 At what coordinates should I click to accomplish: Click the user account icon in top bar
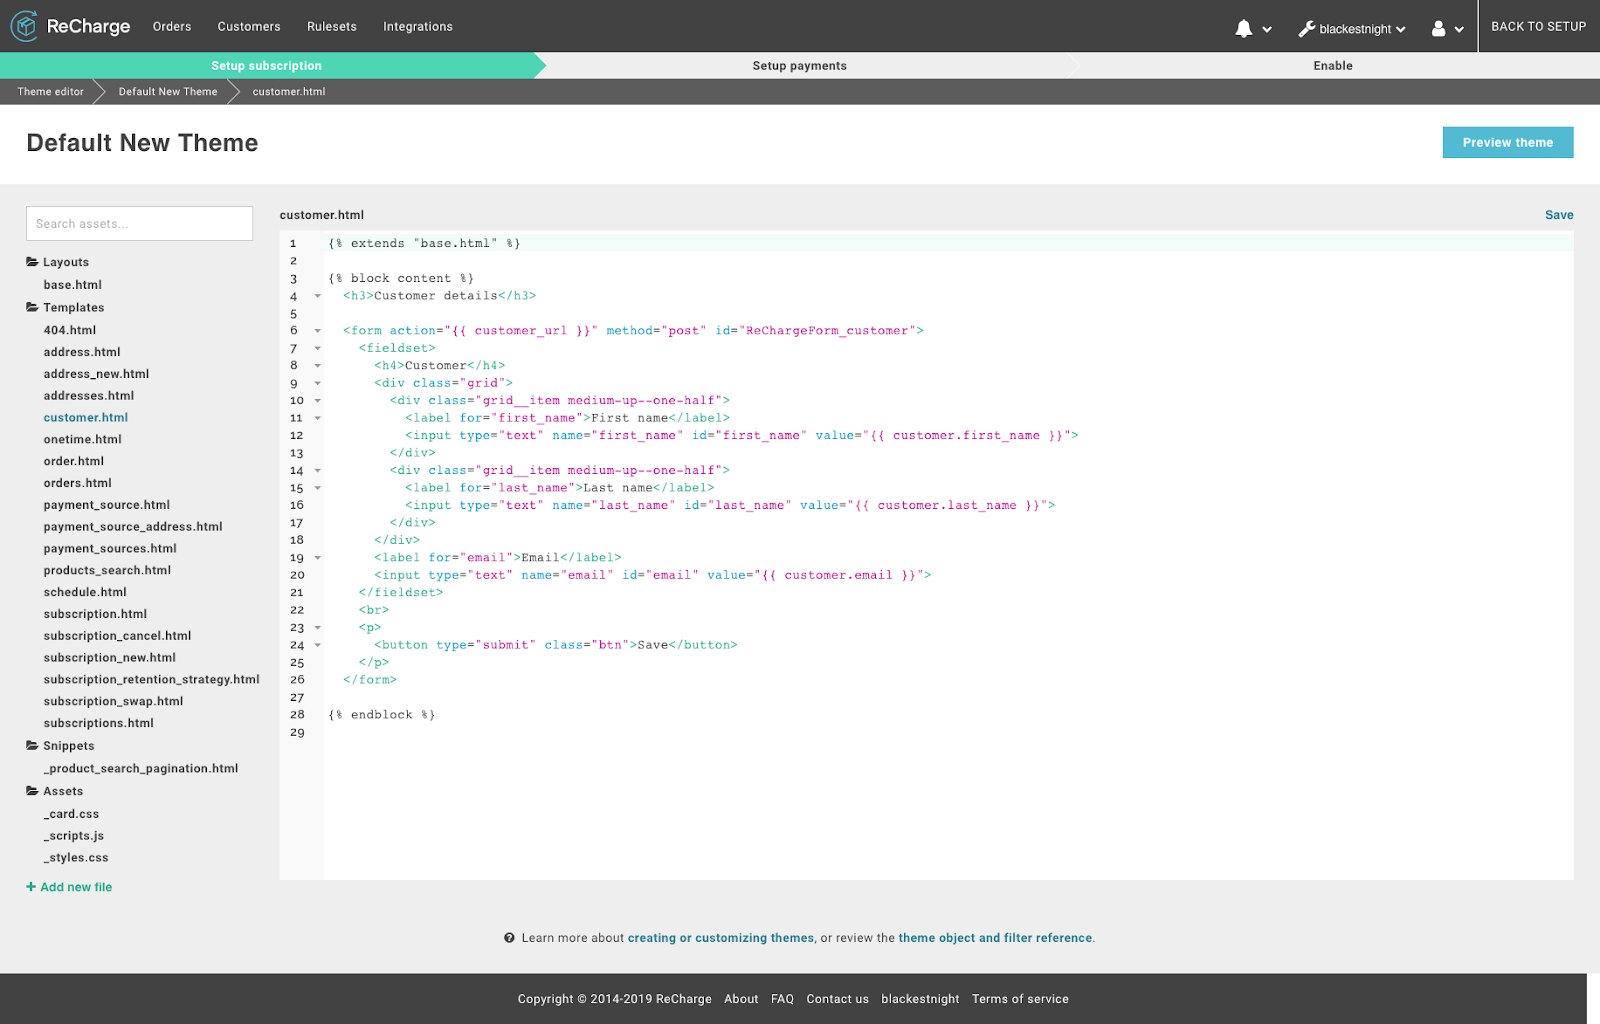(x=1440, y=27)
